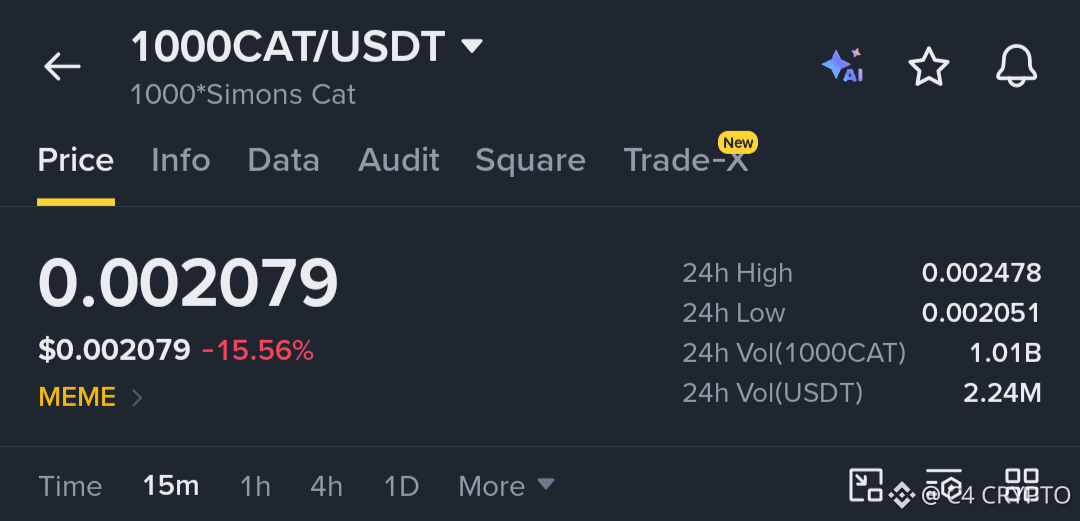1080x521 pixels.
Task: Open chart indicator settings icon
Action: pyautogui.click(x=944, y=484)
